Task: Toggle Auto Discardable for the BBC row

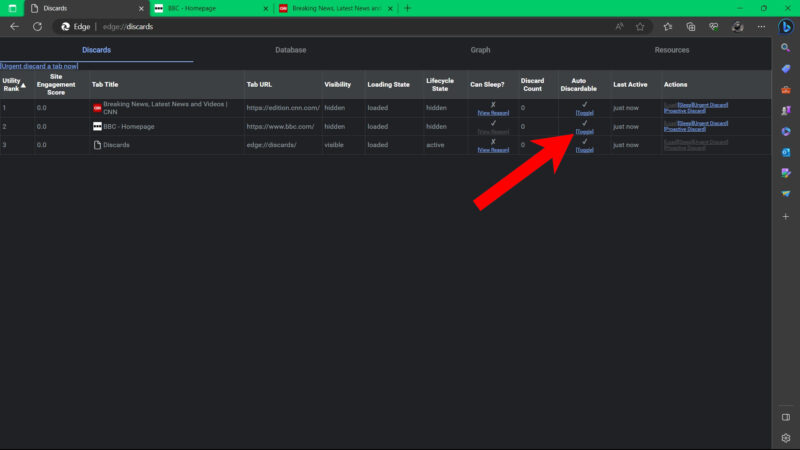Action: (585, 131)
